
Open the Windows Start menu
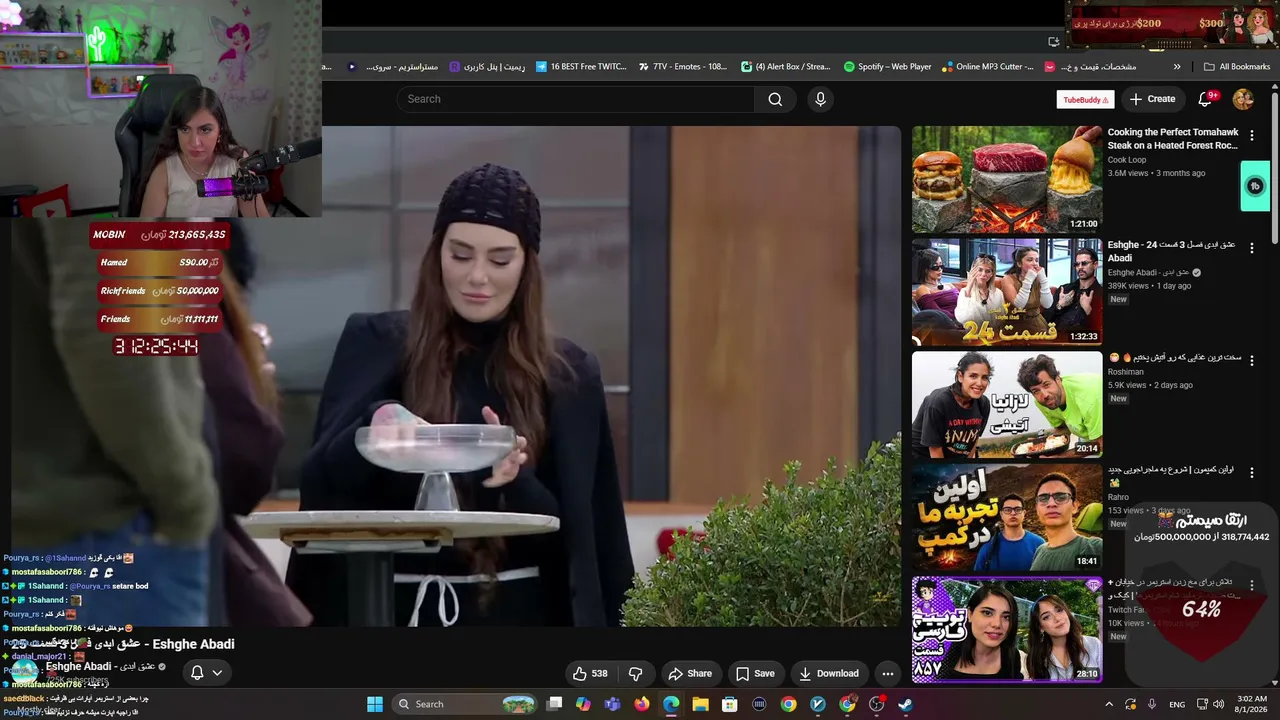pyautogui.click(x=375, y=704)
